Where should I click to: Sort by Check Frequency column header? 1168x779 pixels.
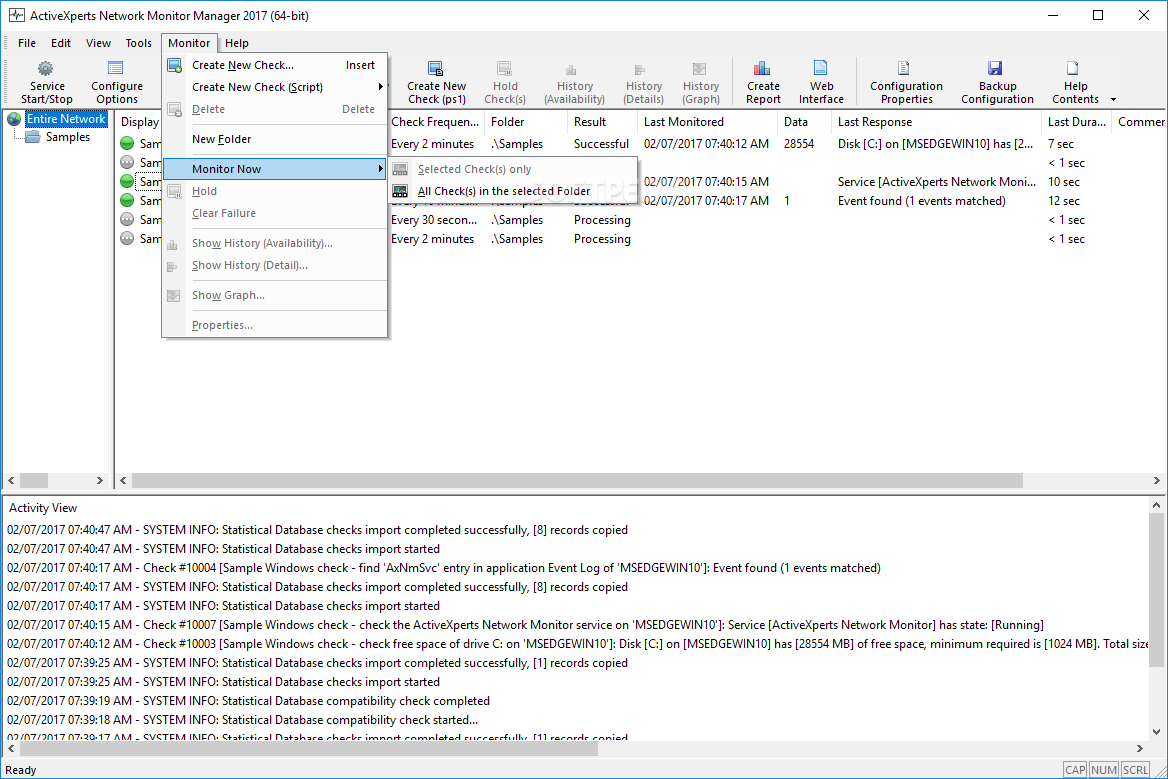(435, 122)
